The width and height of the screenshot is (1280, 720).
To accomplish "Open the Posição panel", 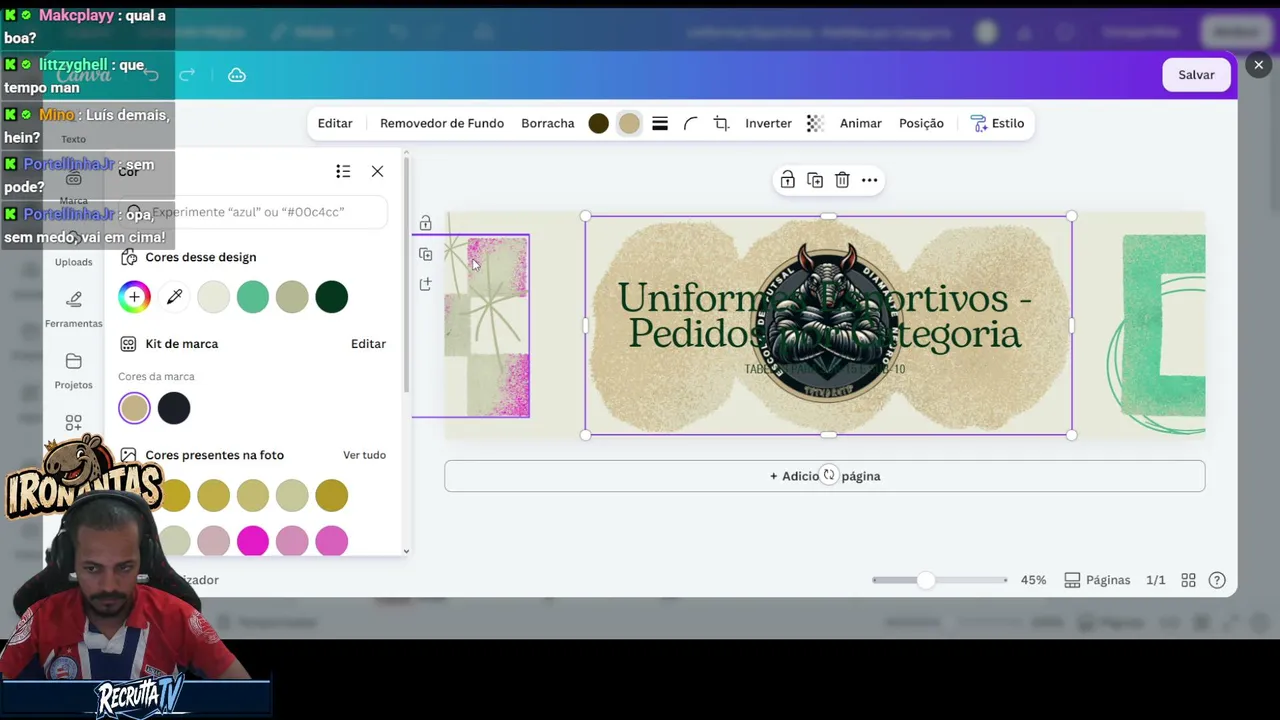I will point(921,123).
